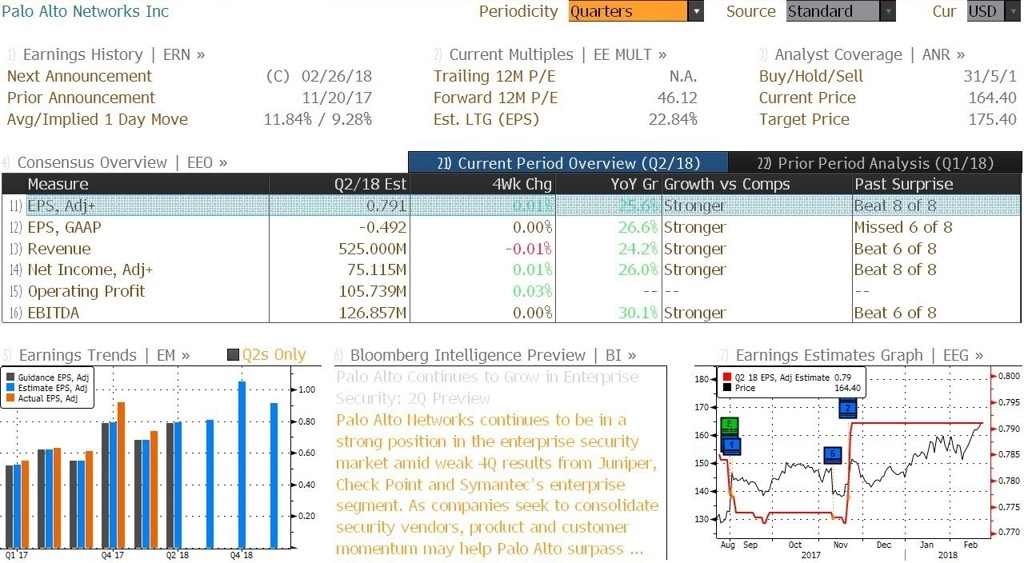Screen dimensions: 1024x563
Task: Click Actual EPS, Adj legend swatch
Action: click(x=10, y=398)
